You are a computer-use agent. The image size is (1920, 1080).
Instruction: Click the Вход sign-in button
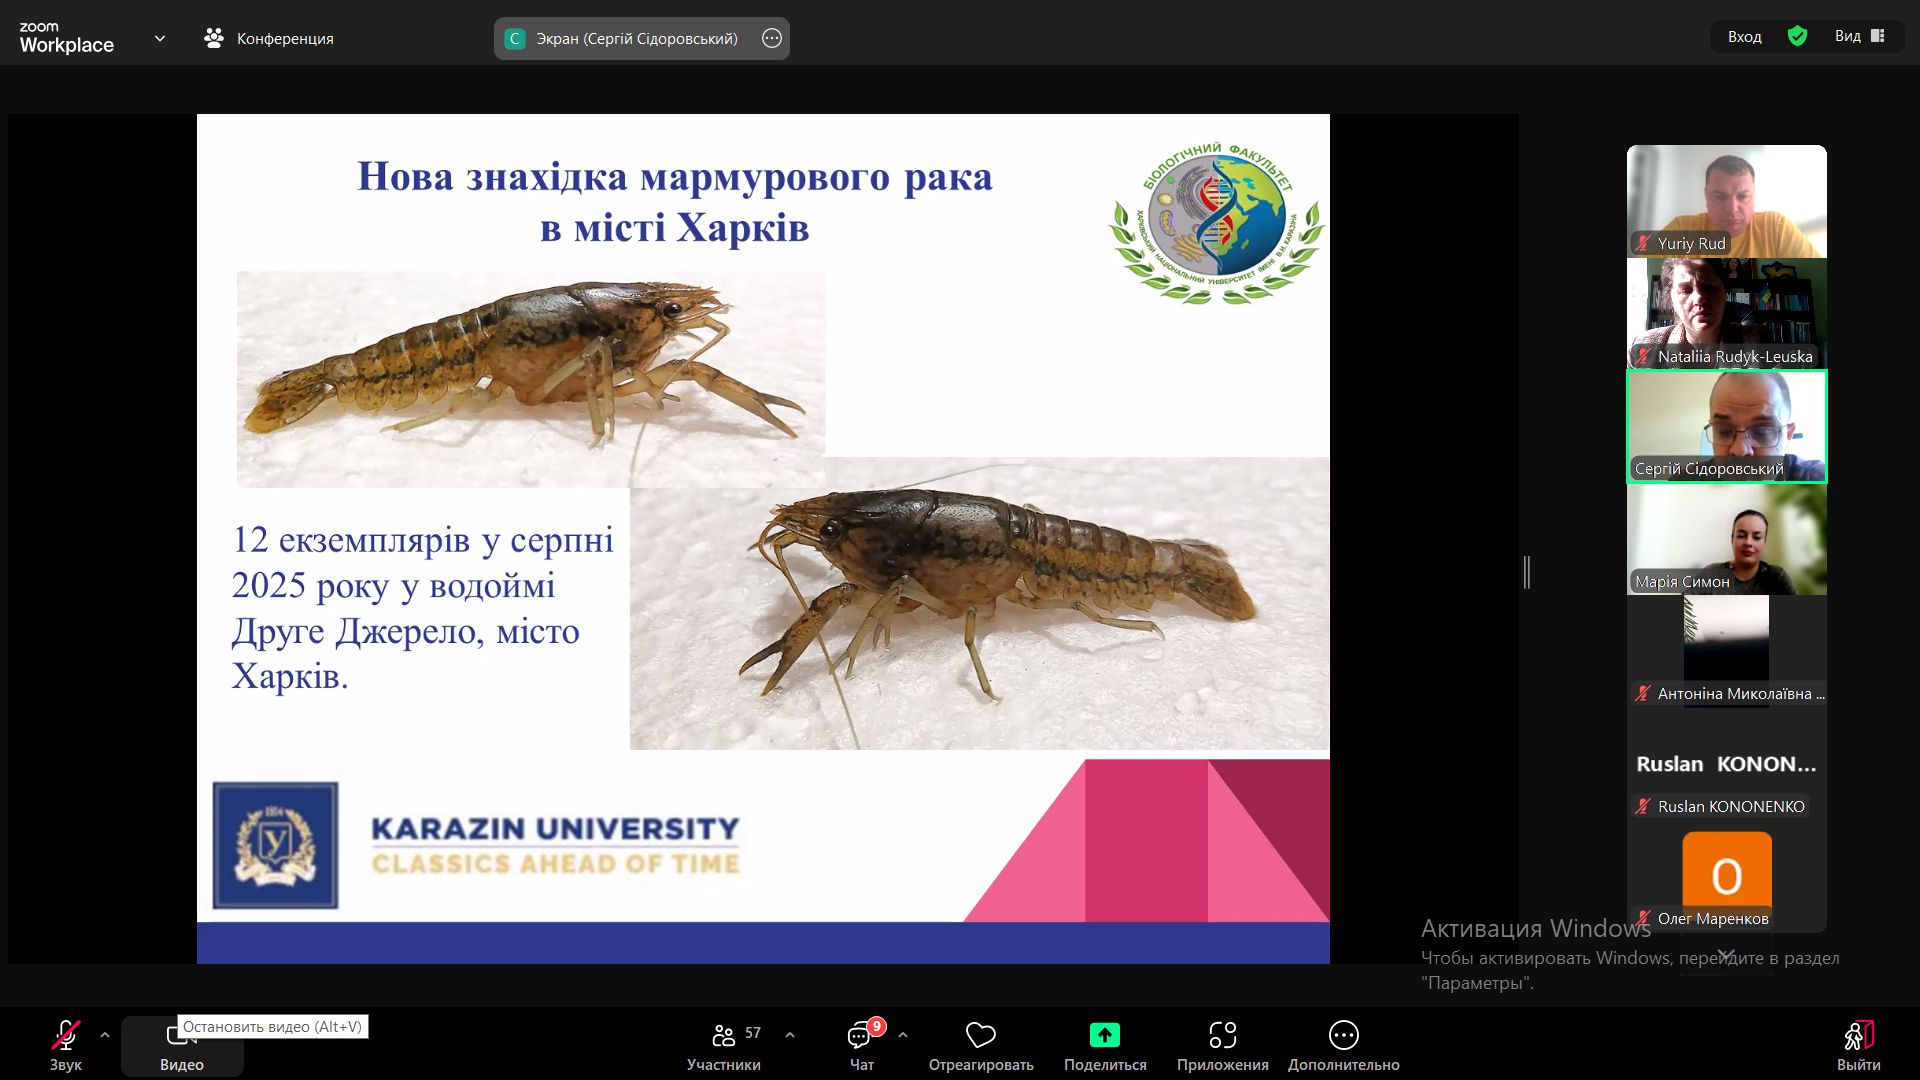(1744, 36)
